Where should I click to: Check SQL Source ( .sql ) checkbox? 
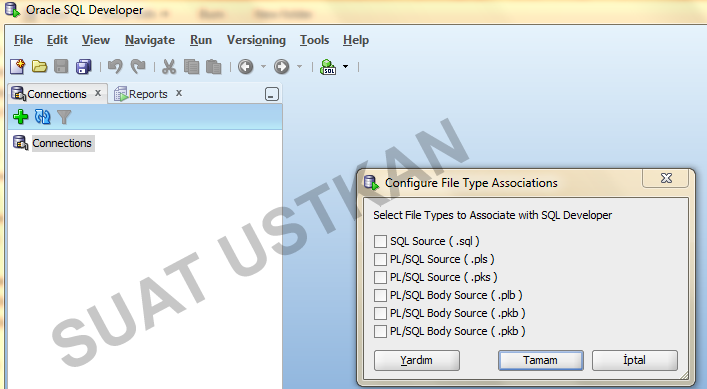[x=380, y=241]
